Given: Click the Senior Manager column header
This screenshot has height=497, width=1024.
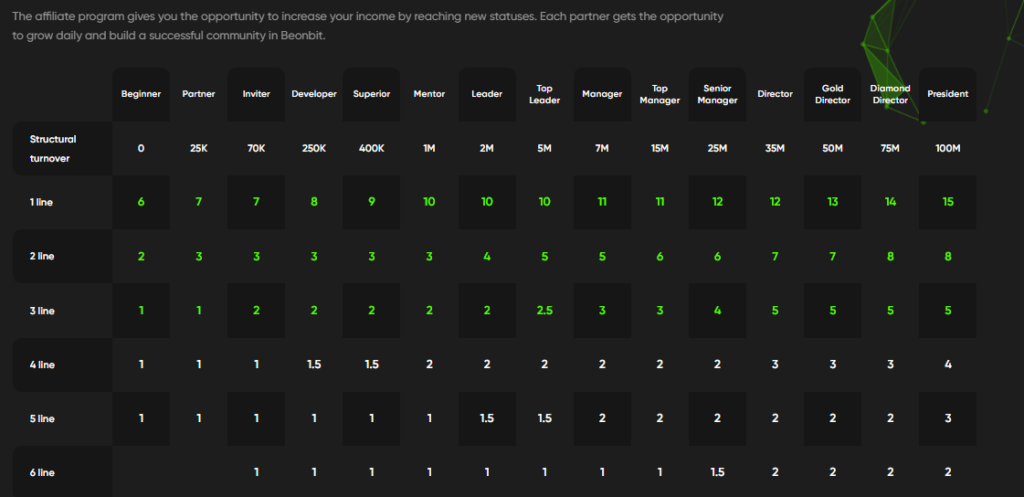Looking at the screenshot, I should pos(717,94).
